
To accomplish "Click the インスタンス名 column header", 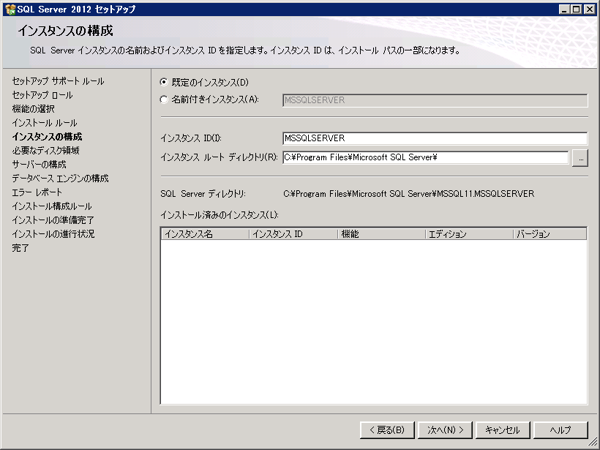I will (x=205, y=234).
